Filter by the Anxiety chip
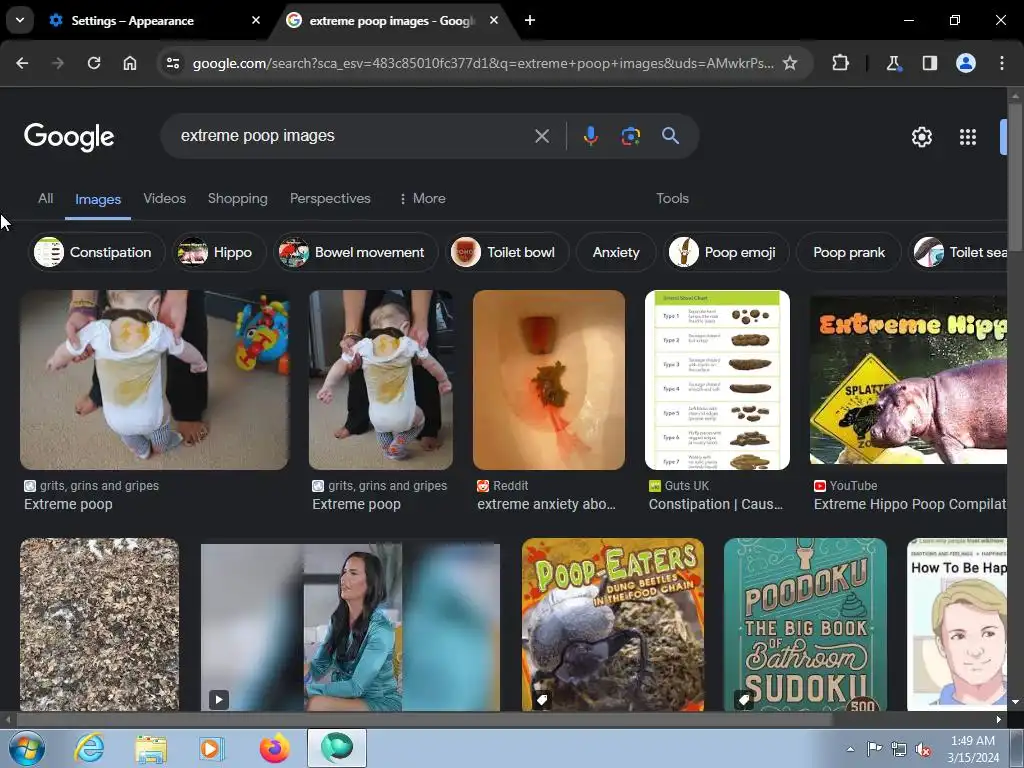Screen dimensions: 1024x768 coord(615,252)
